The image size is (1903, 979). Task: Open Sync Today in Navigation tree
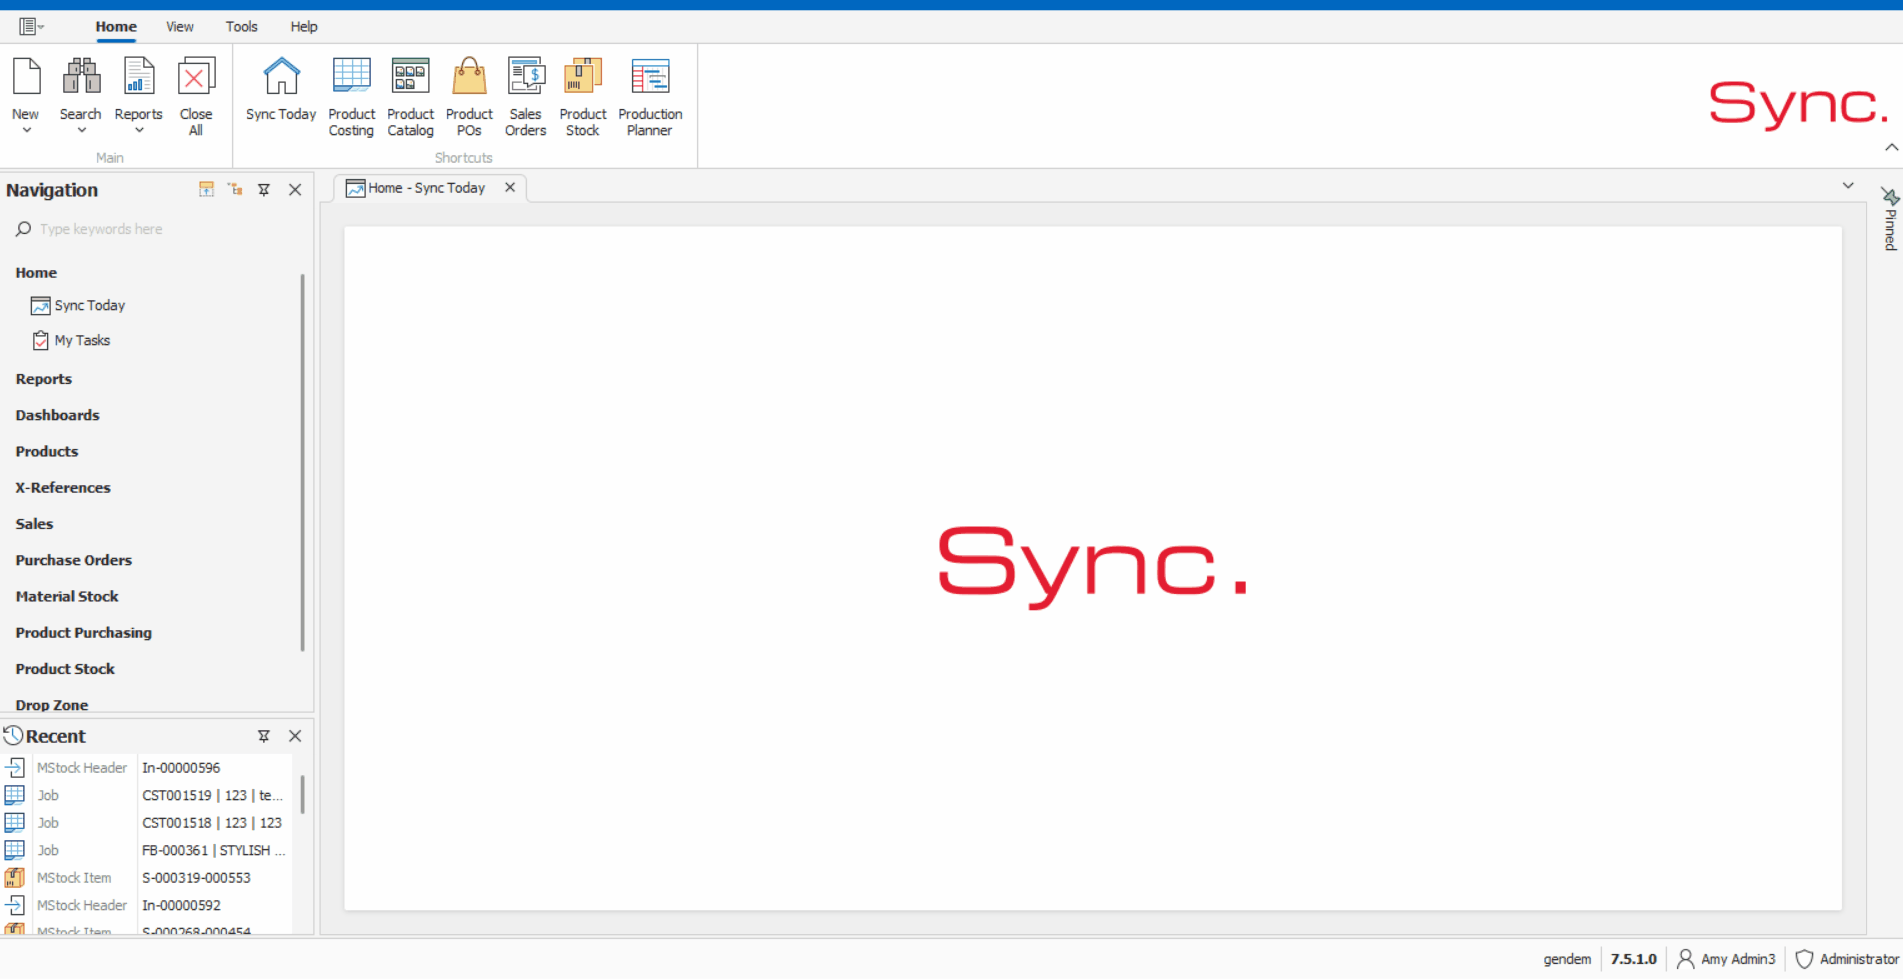click(x=90, y=306)
